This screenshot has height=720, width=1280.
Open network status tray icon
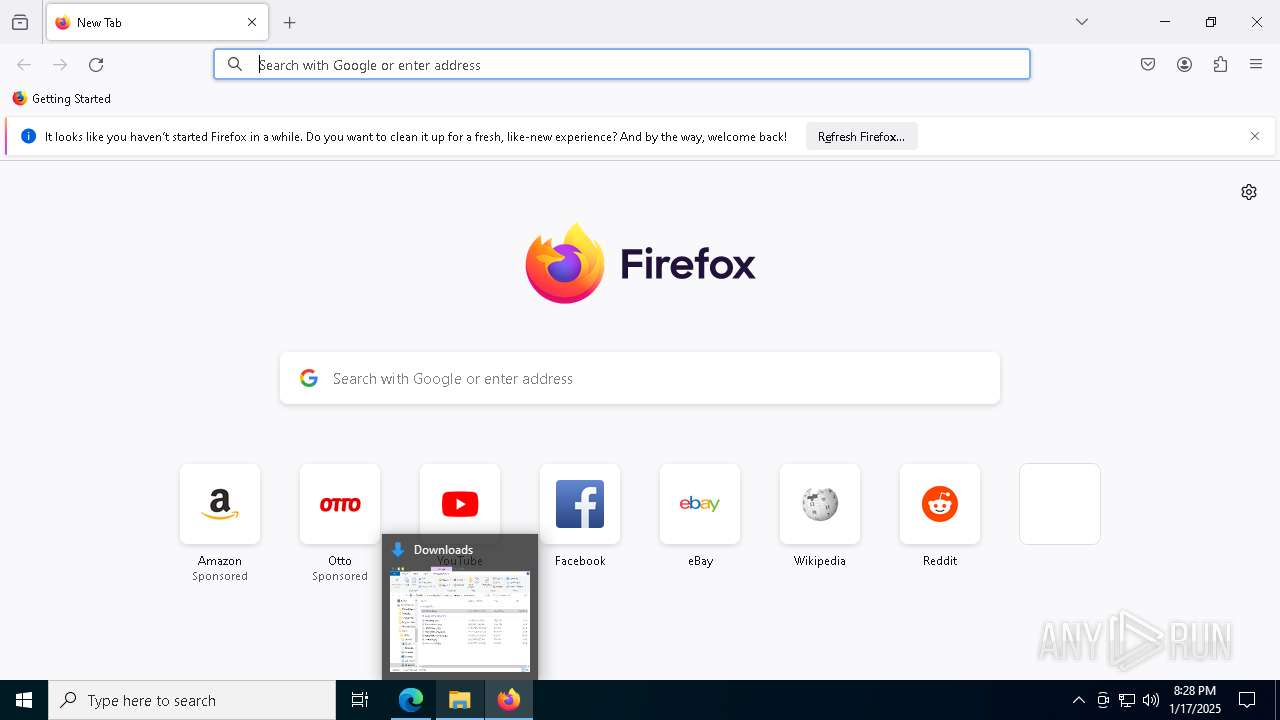[1127, 700]
